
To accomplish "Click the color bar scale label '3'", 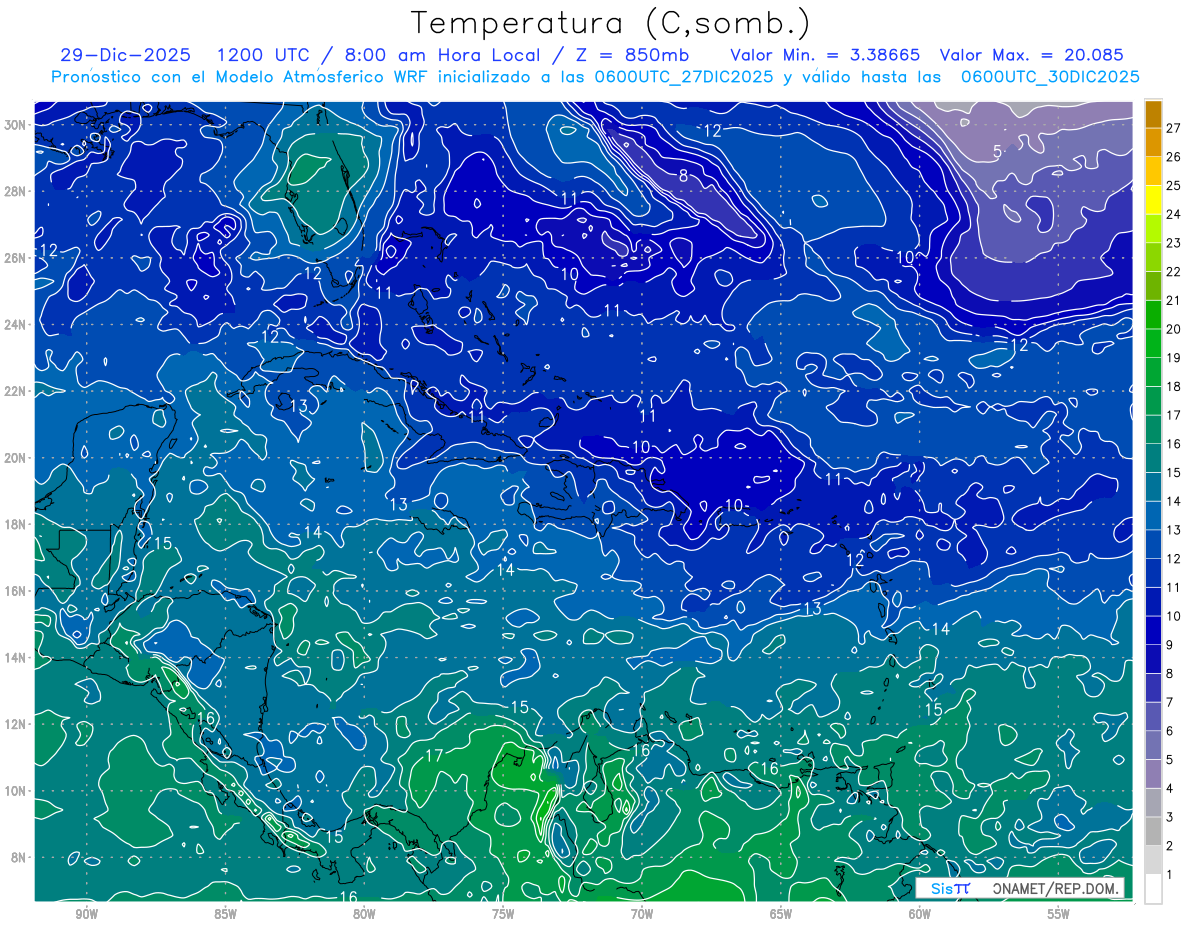I will click(x=1171, y=818).
